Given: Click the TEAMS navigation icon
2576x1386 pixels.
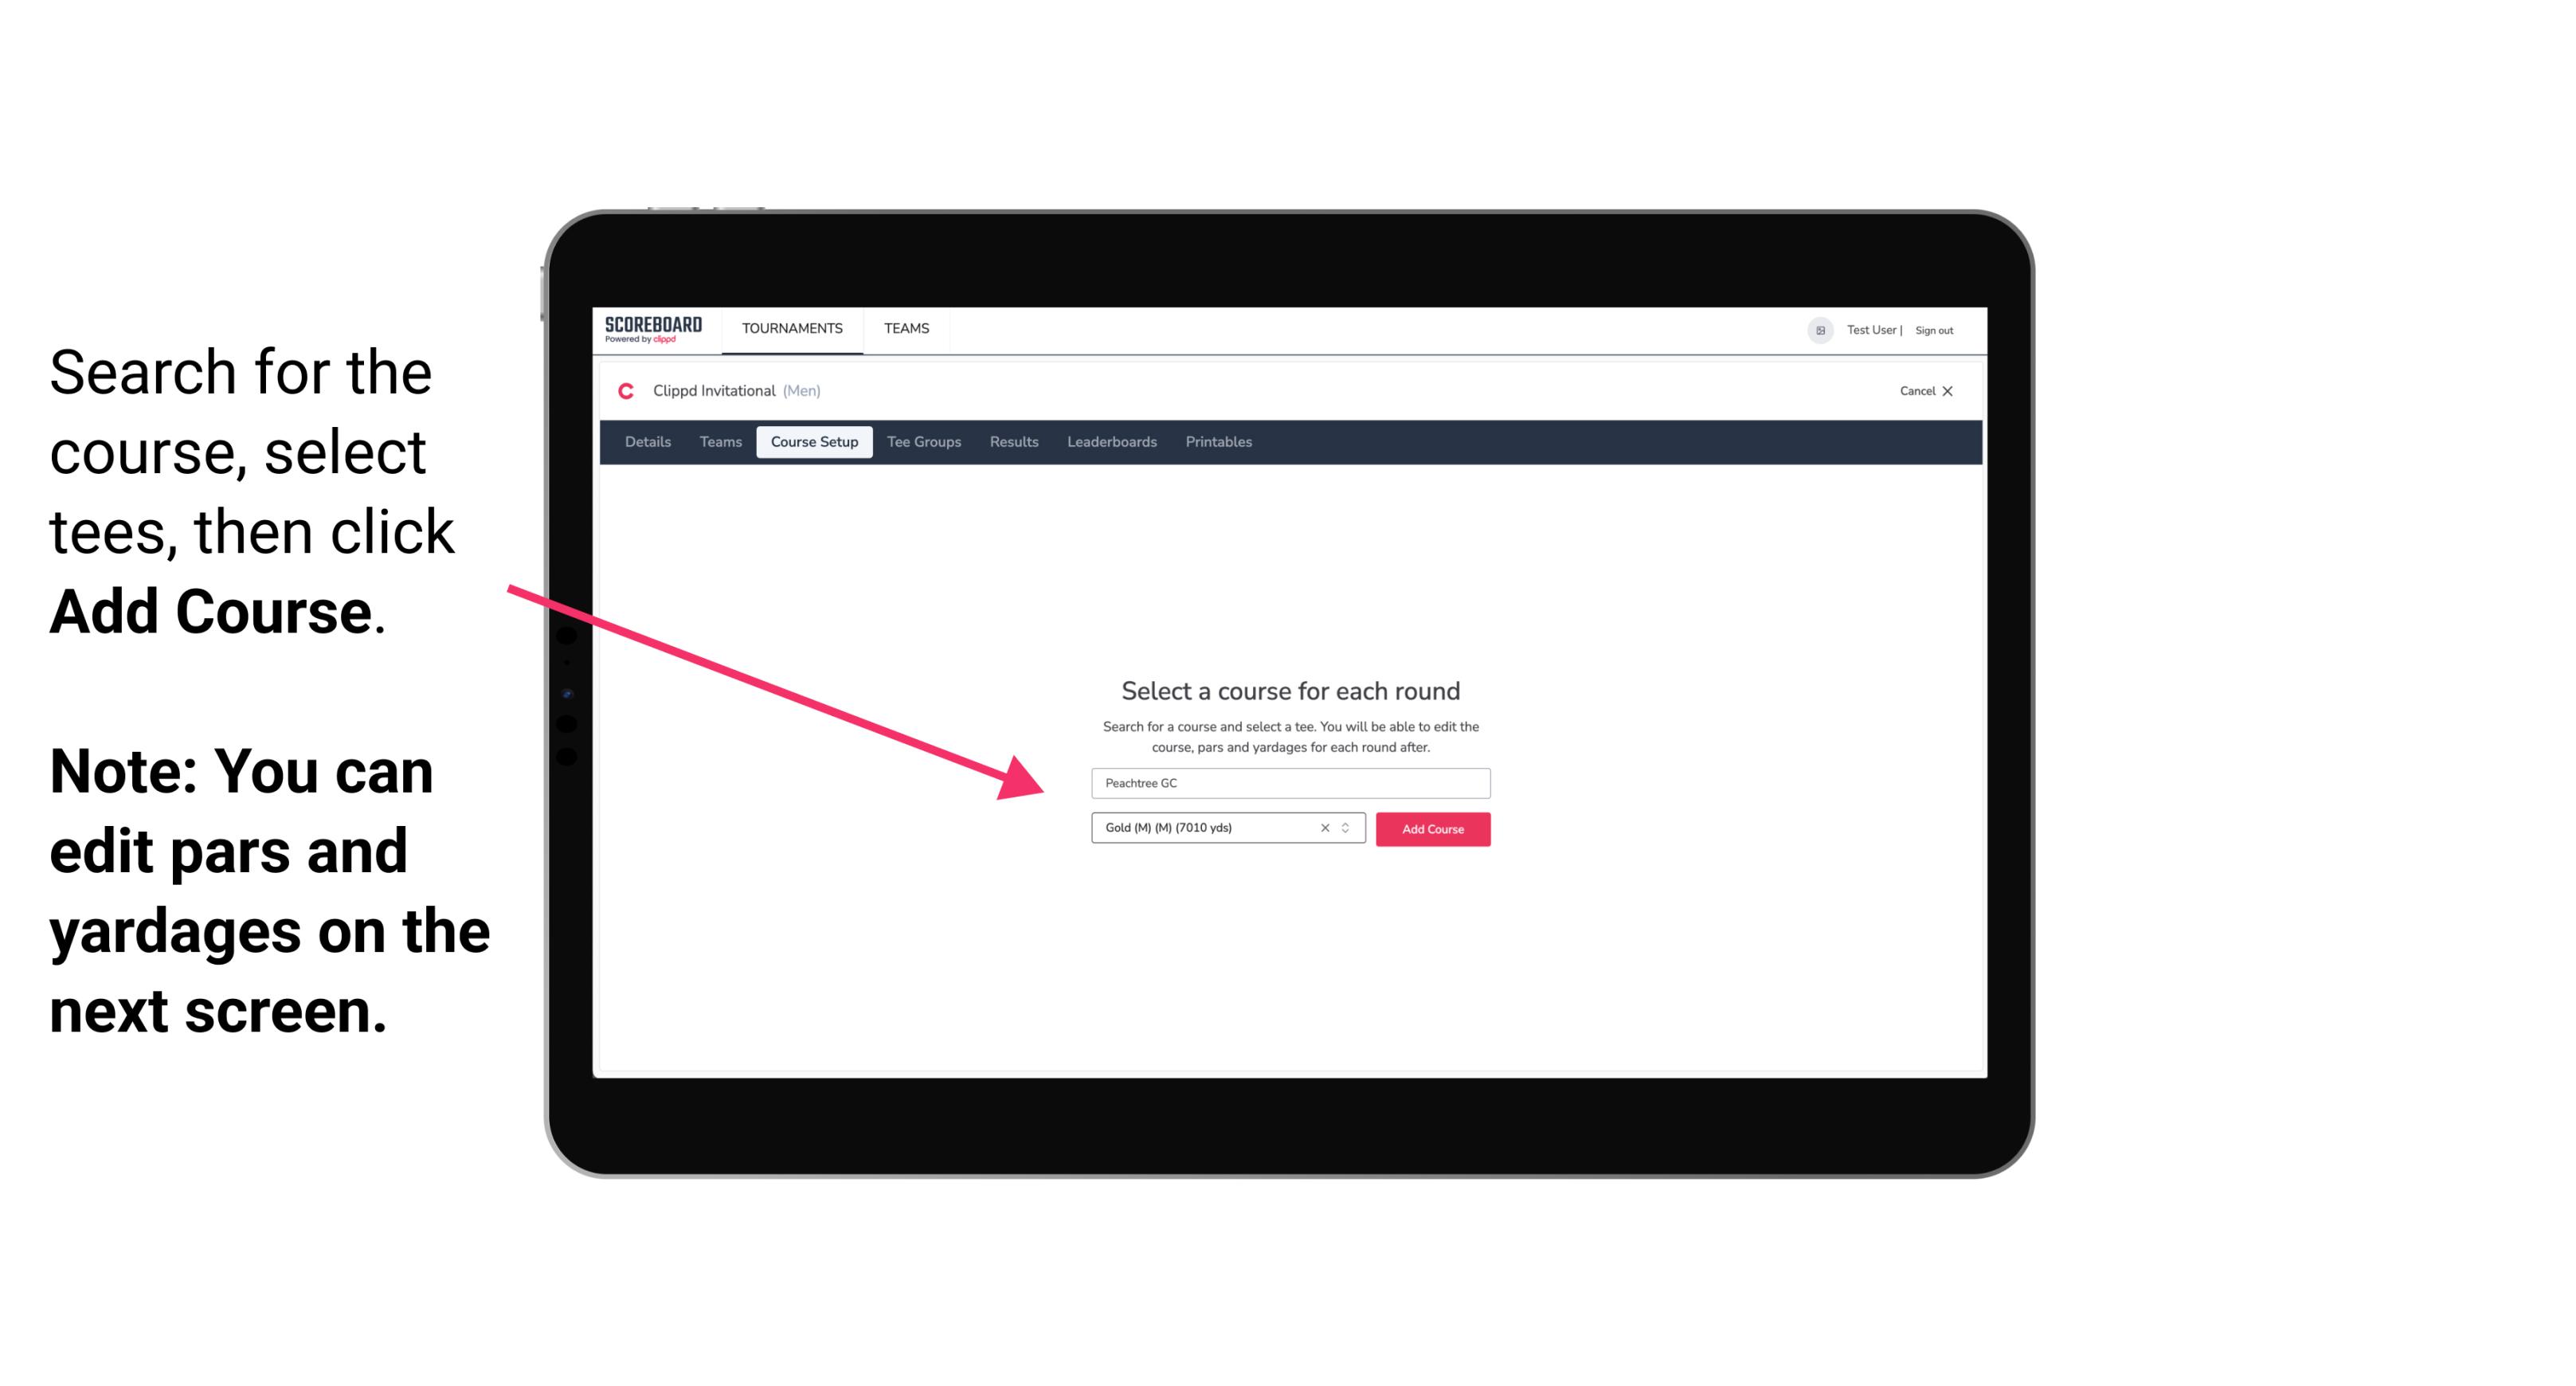Looking at the screenshot, I should tap(906, 327).
